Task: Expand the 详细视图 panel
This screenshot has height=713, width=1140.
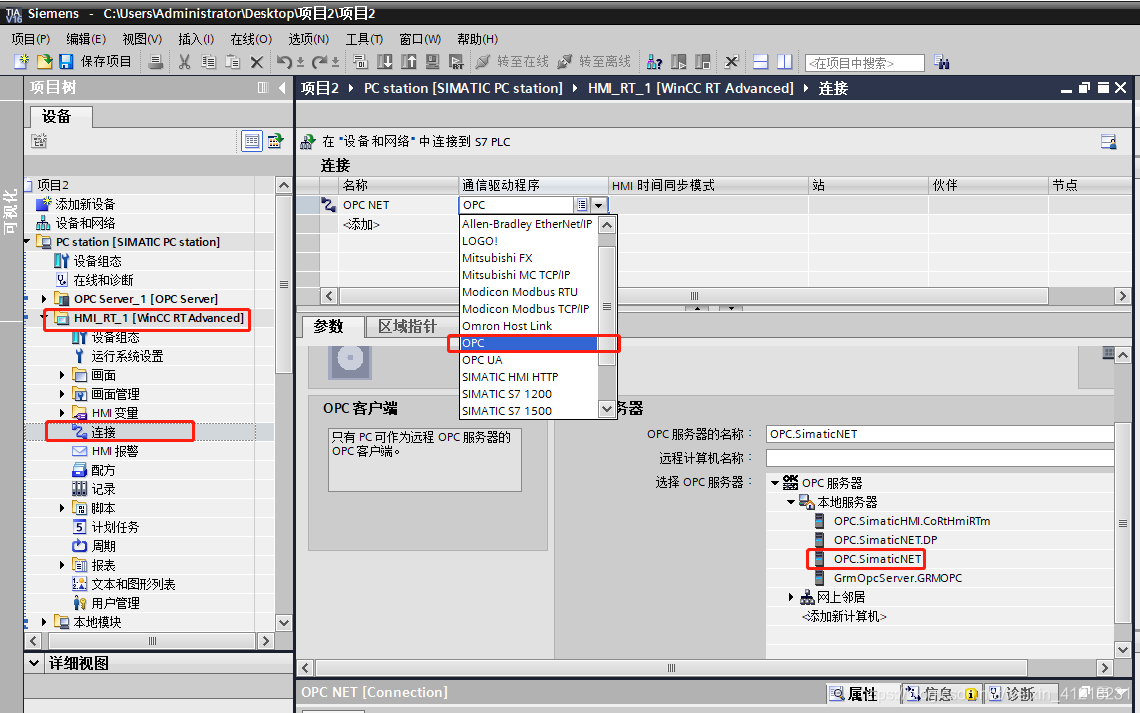Action: pos(33,663)
